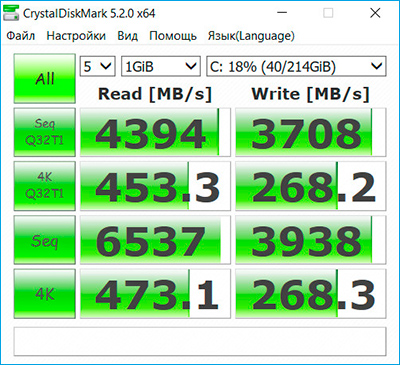Run all benchmarks with All button
The image size is (400, 365).
[x=45, y=79]
